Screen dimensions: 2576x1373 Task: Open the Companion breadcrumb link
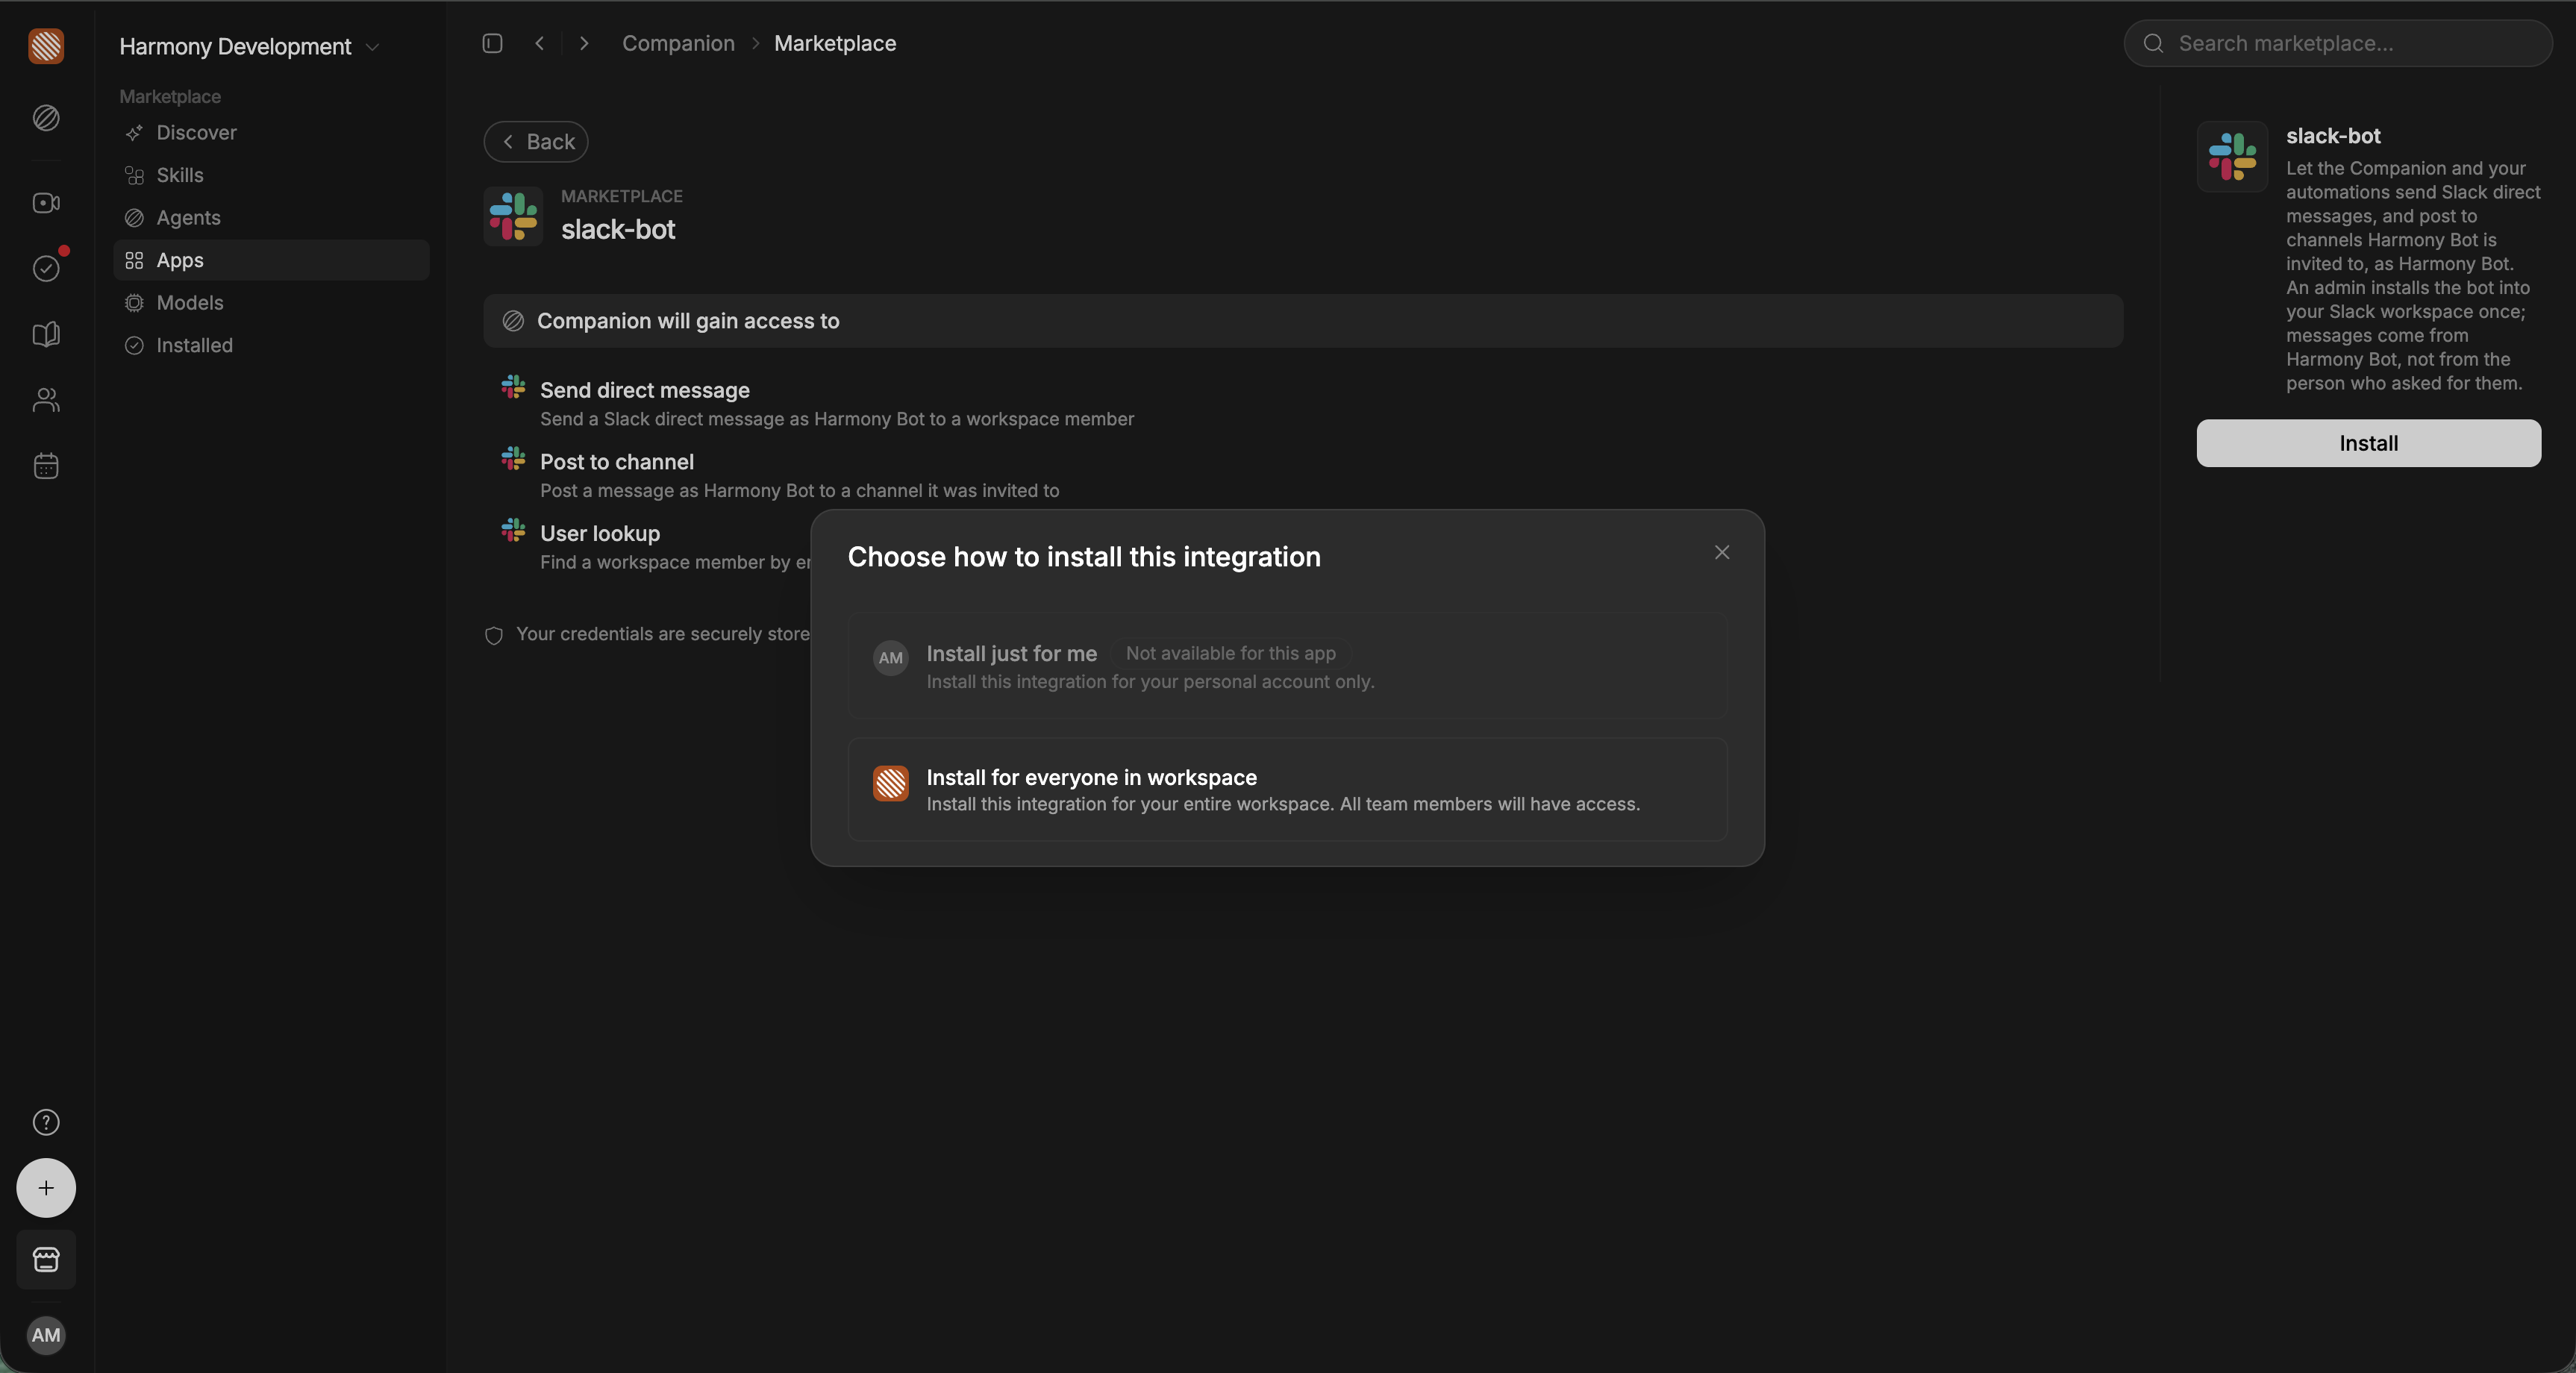click(678, 43)
